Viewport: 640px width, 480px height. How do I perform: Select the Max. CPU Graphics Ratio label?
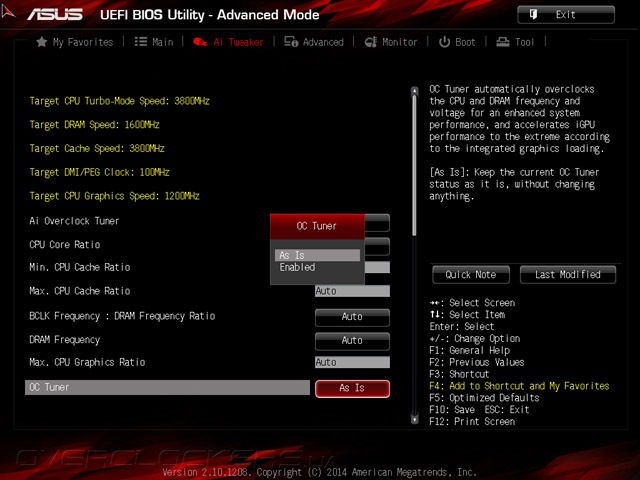(x=87, y=362)
